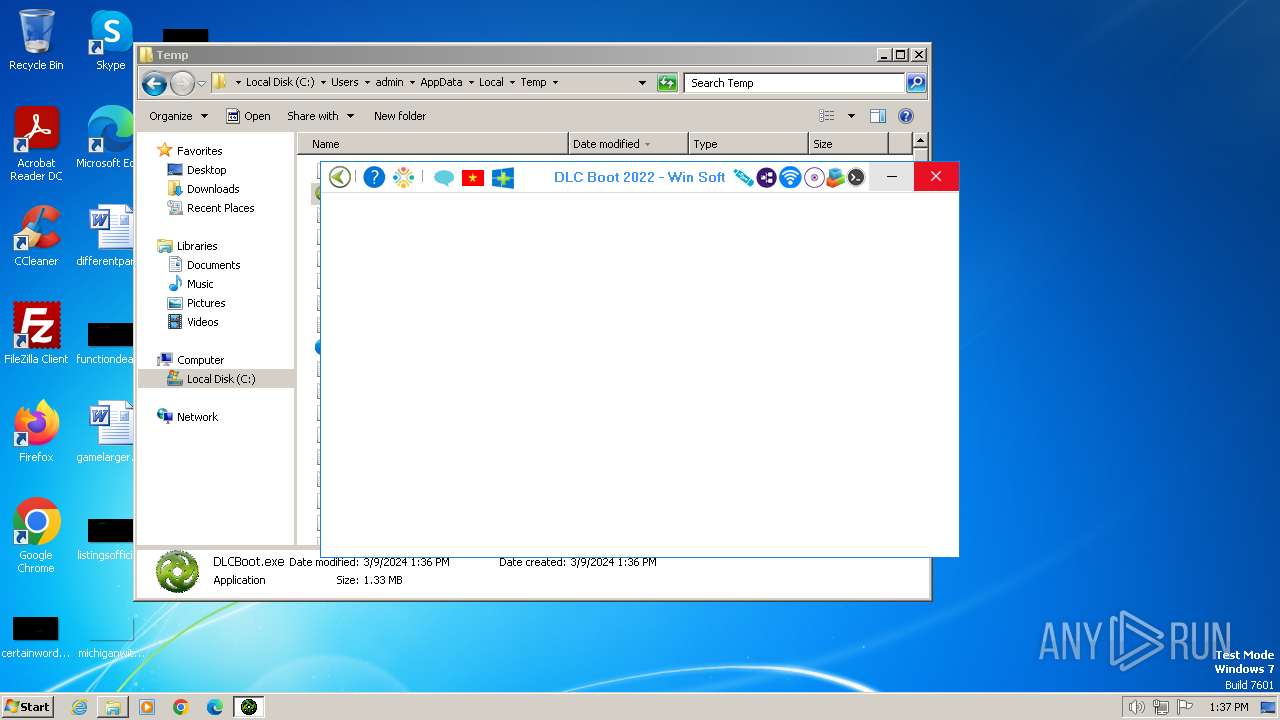This screenshot has height=720, width=1280.
Task: Click the search magnifier button in Explorer
Action: click(x=916, y=83)
